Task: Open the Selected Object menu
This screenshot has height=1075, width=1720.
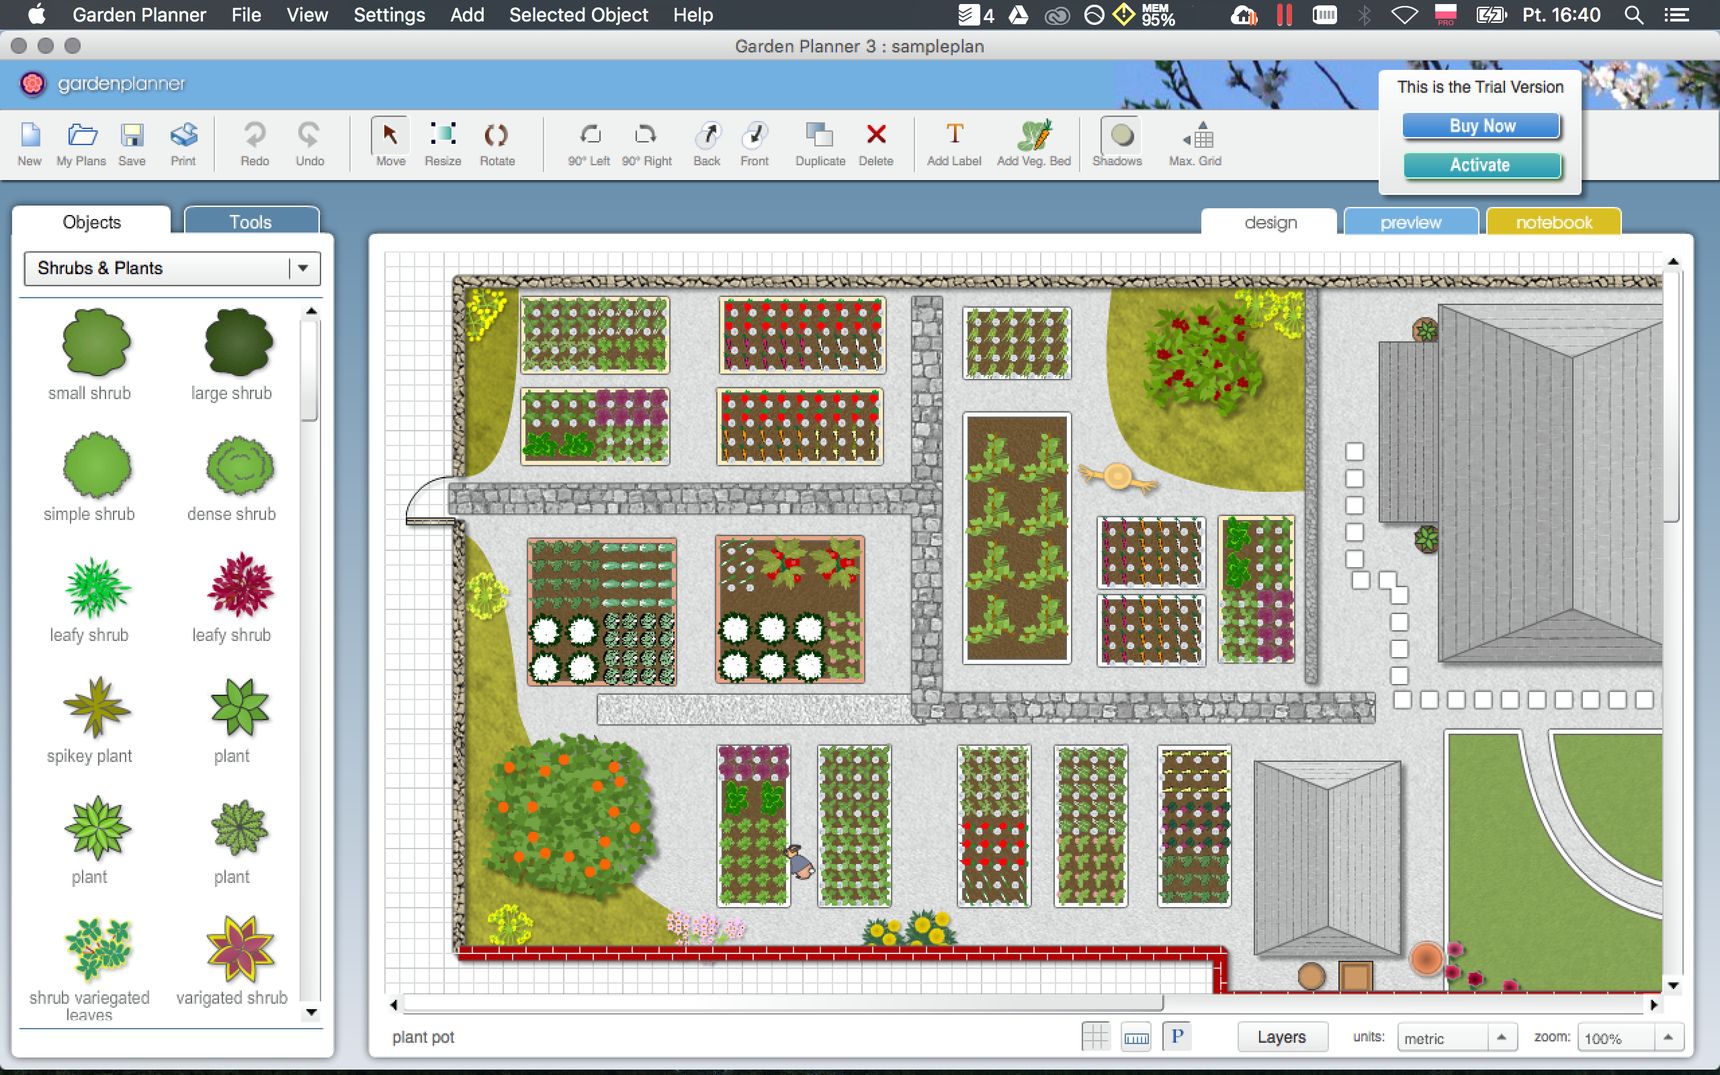Action: 579,15
